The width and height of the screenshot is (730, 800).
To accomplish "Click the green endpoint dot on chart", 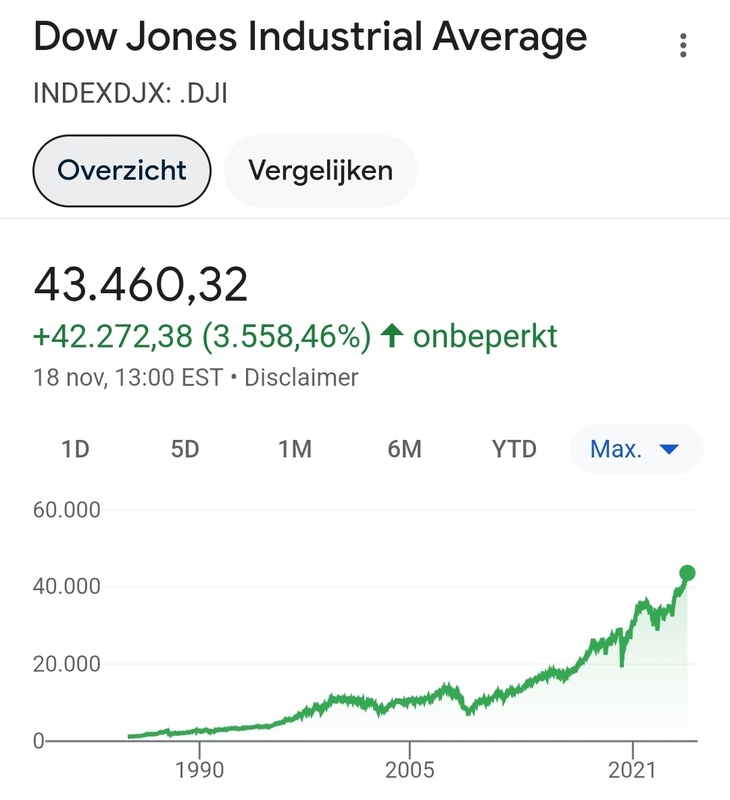I will pyautogui.click(x=687, y=573).
